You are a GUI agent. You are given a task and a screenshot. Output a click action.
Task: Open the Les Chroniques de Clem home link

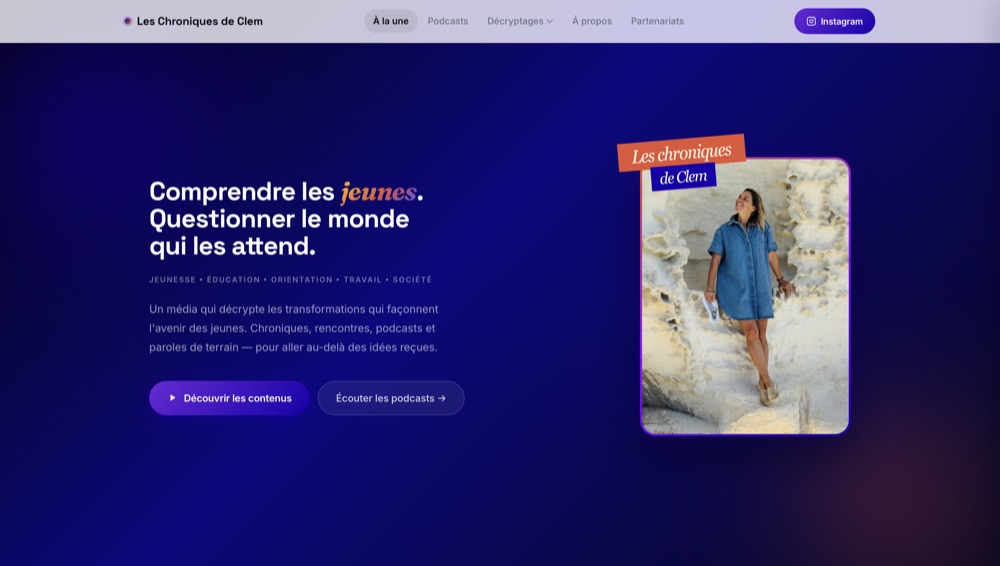pyautogui.click(x=193, y=21)
